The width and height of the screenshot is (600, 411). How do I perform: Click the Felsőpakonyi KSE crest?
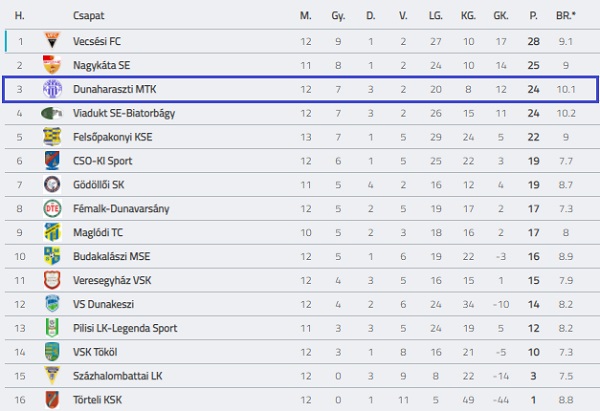tap(52, 137)
